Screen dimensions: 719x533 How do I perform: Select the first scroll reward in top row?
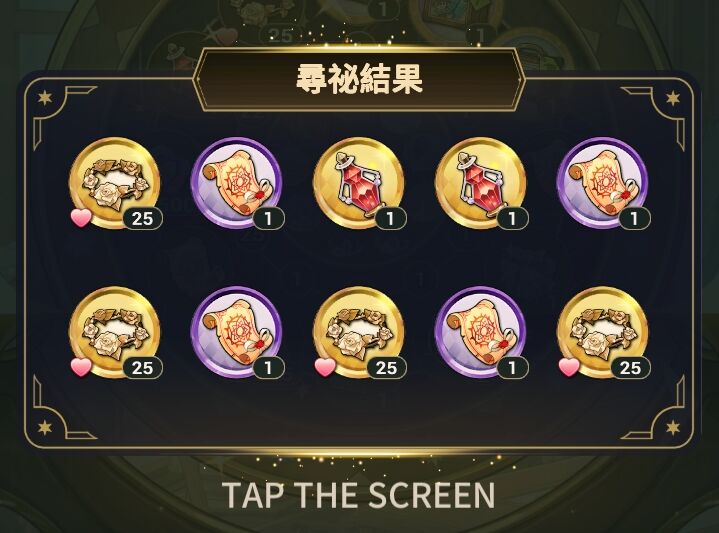coord(237,183)
